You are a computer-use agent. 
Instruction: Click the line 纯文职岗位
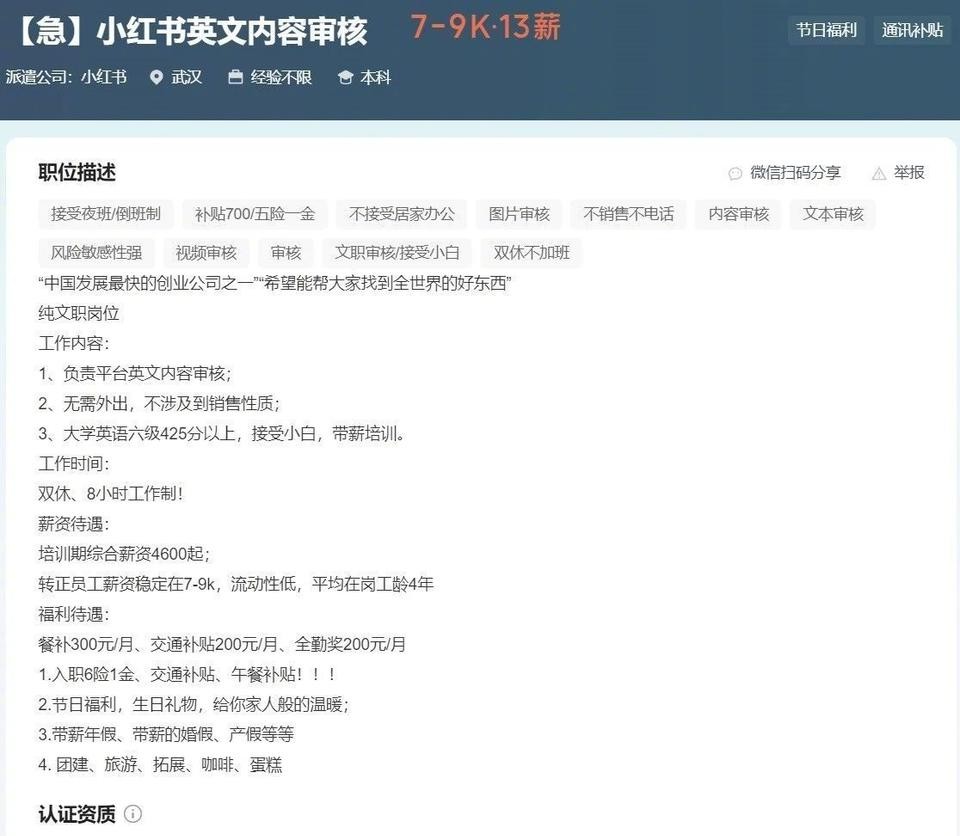(79, 313)
